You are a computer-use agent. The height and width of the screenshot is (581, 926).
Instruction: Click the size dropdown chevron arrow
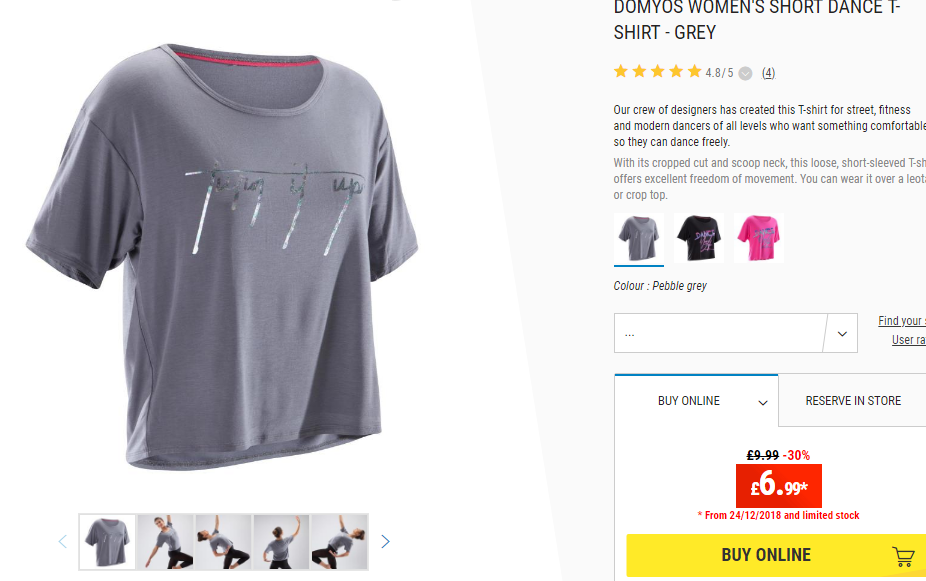(842, 334)
